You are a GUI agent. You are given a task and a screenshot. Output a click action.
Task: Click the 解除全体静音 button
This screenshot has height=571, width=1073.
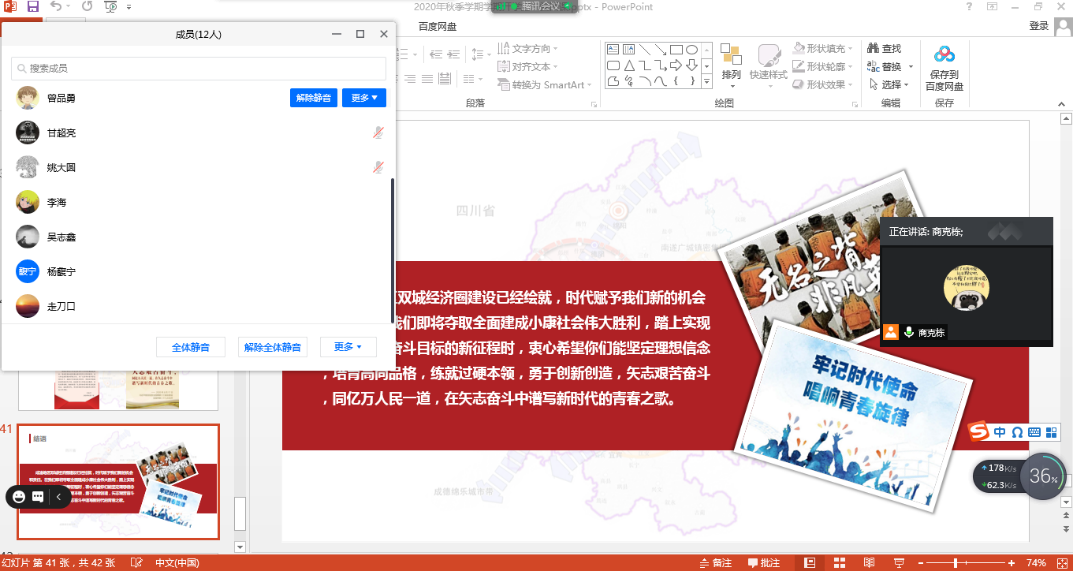pos(272,347)
